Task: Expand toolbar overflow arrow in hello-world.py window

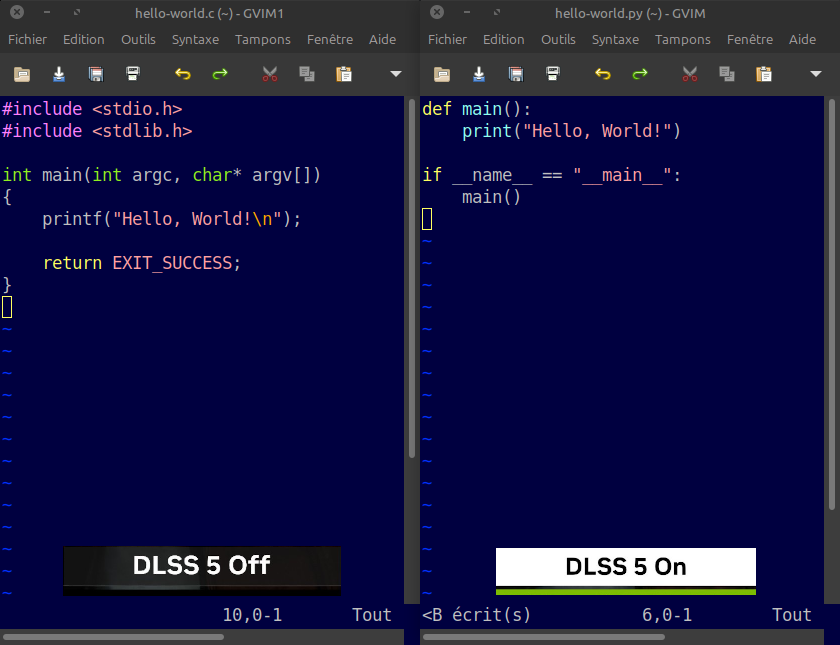Action: [x=816, y=74]
